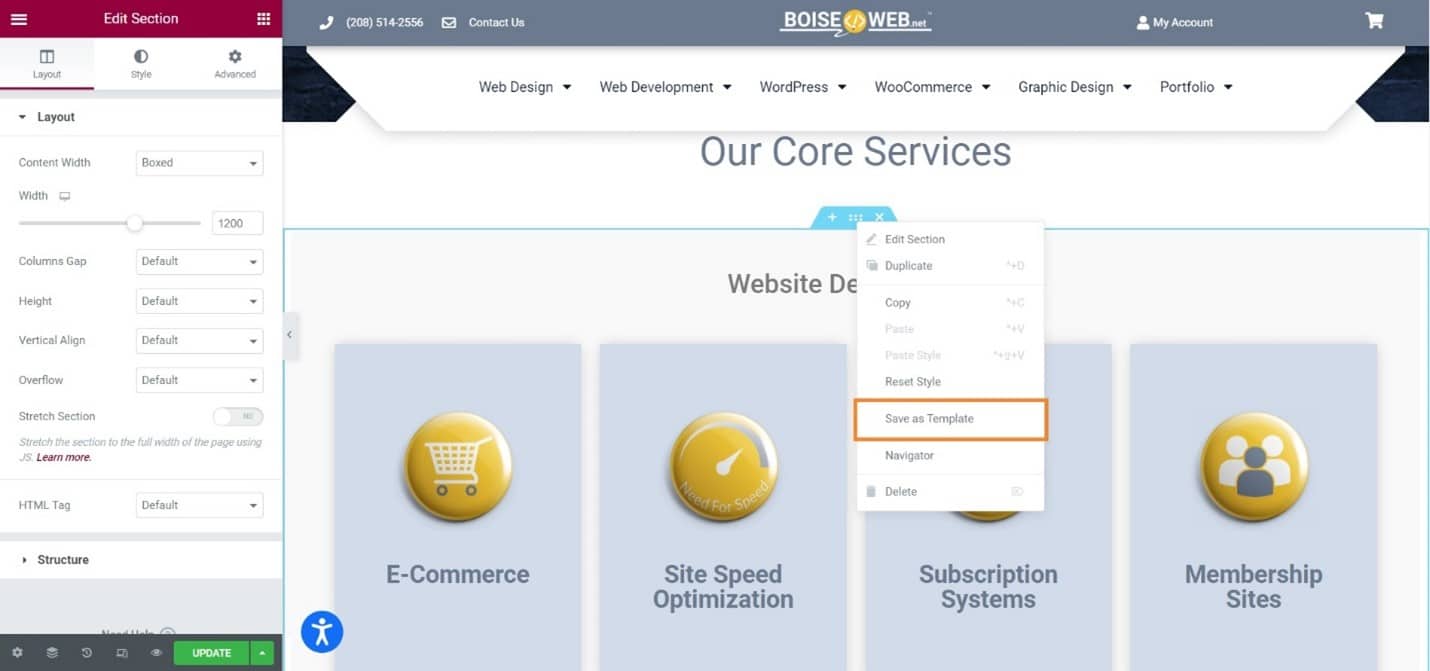Open the widgets grid panel icon
1430x671 pixels.
point(263,19)
